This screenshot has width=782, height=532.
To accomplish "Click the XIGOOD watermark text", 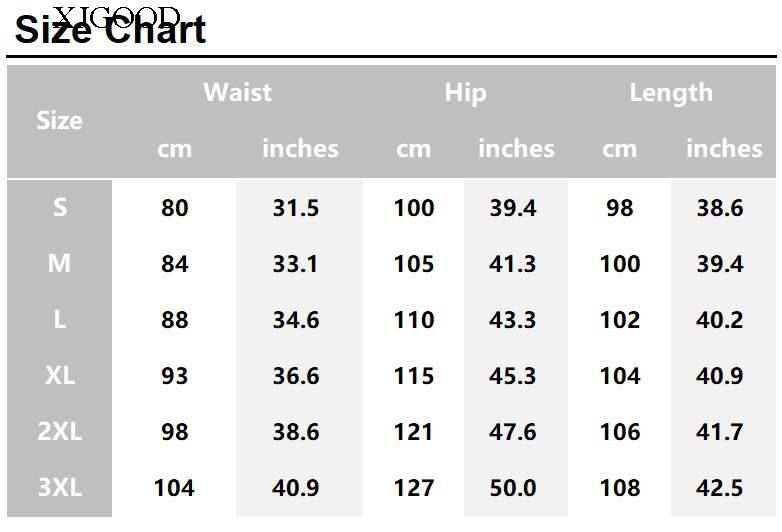I will (116, 14).
